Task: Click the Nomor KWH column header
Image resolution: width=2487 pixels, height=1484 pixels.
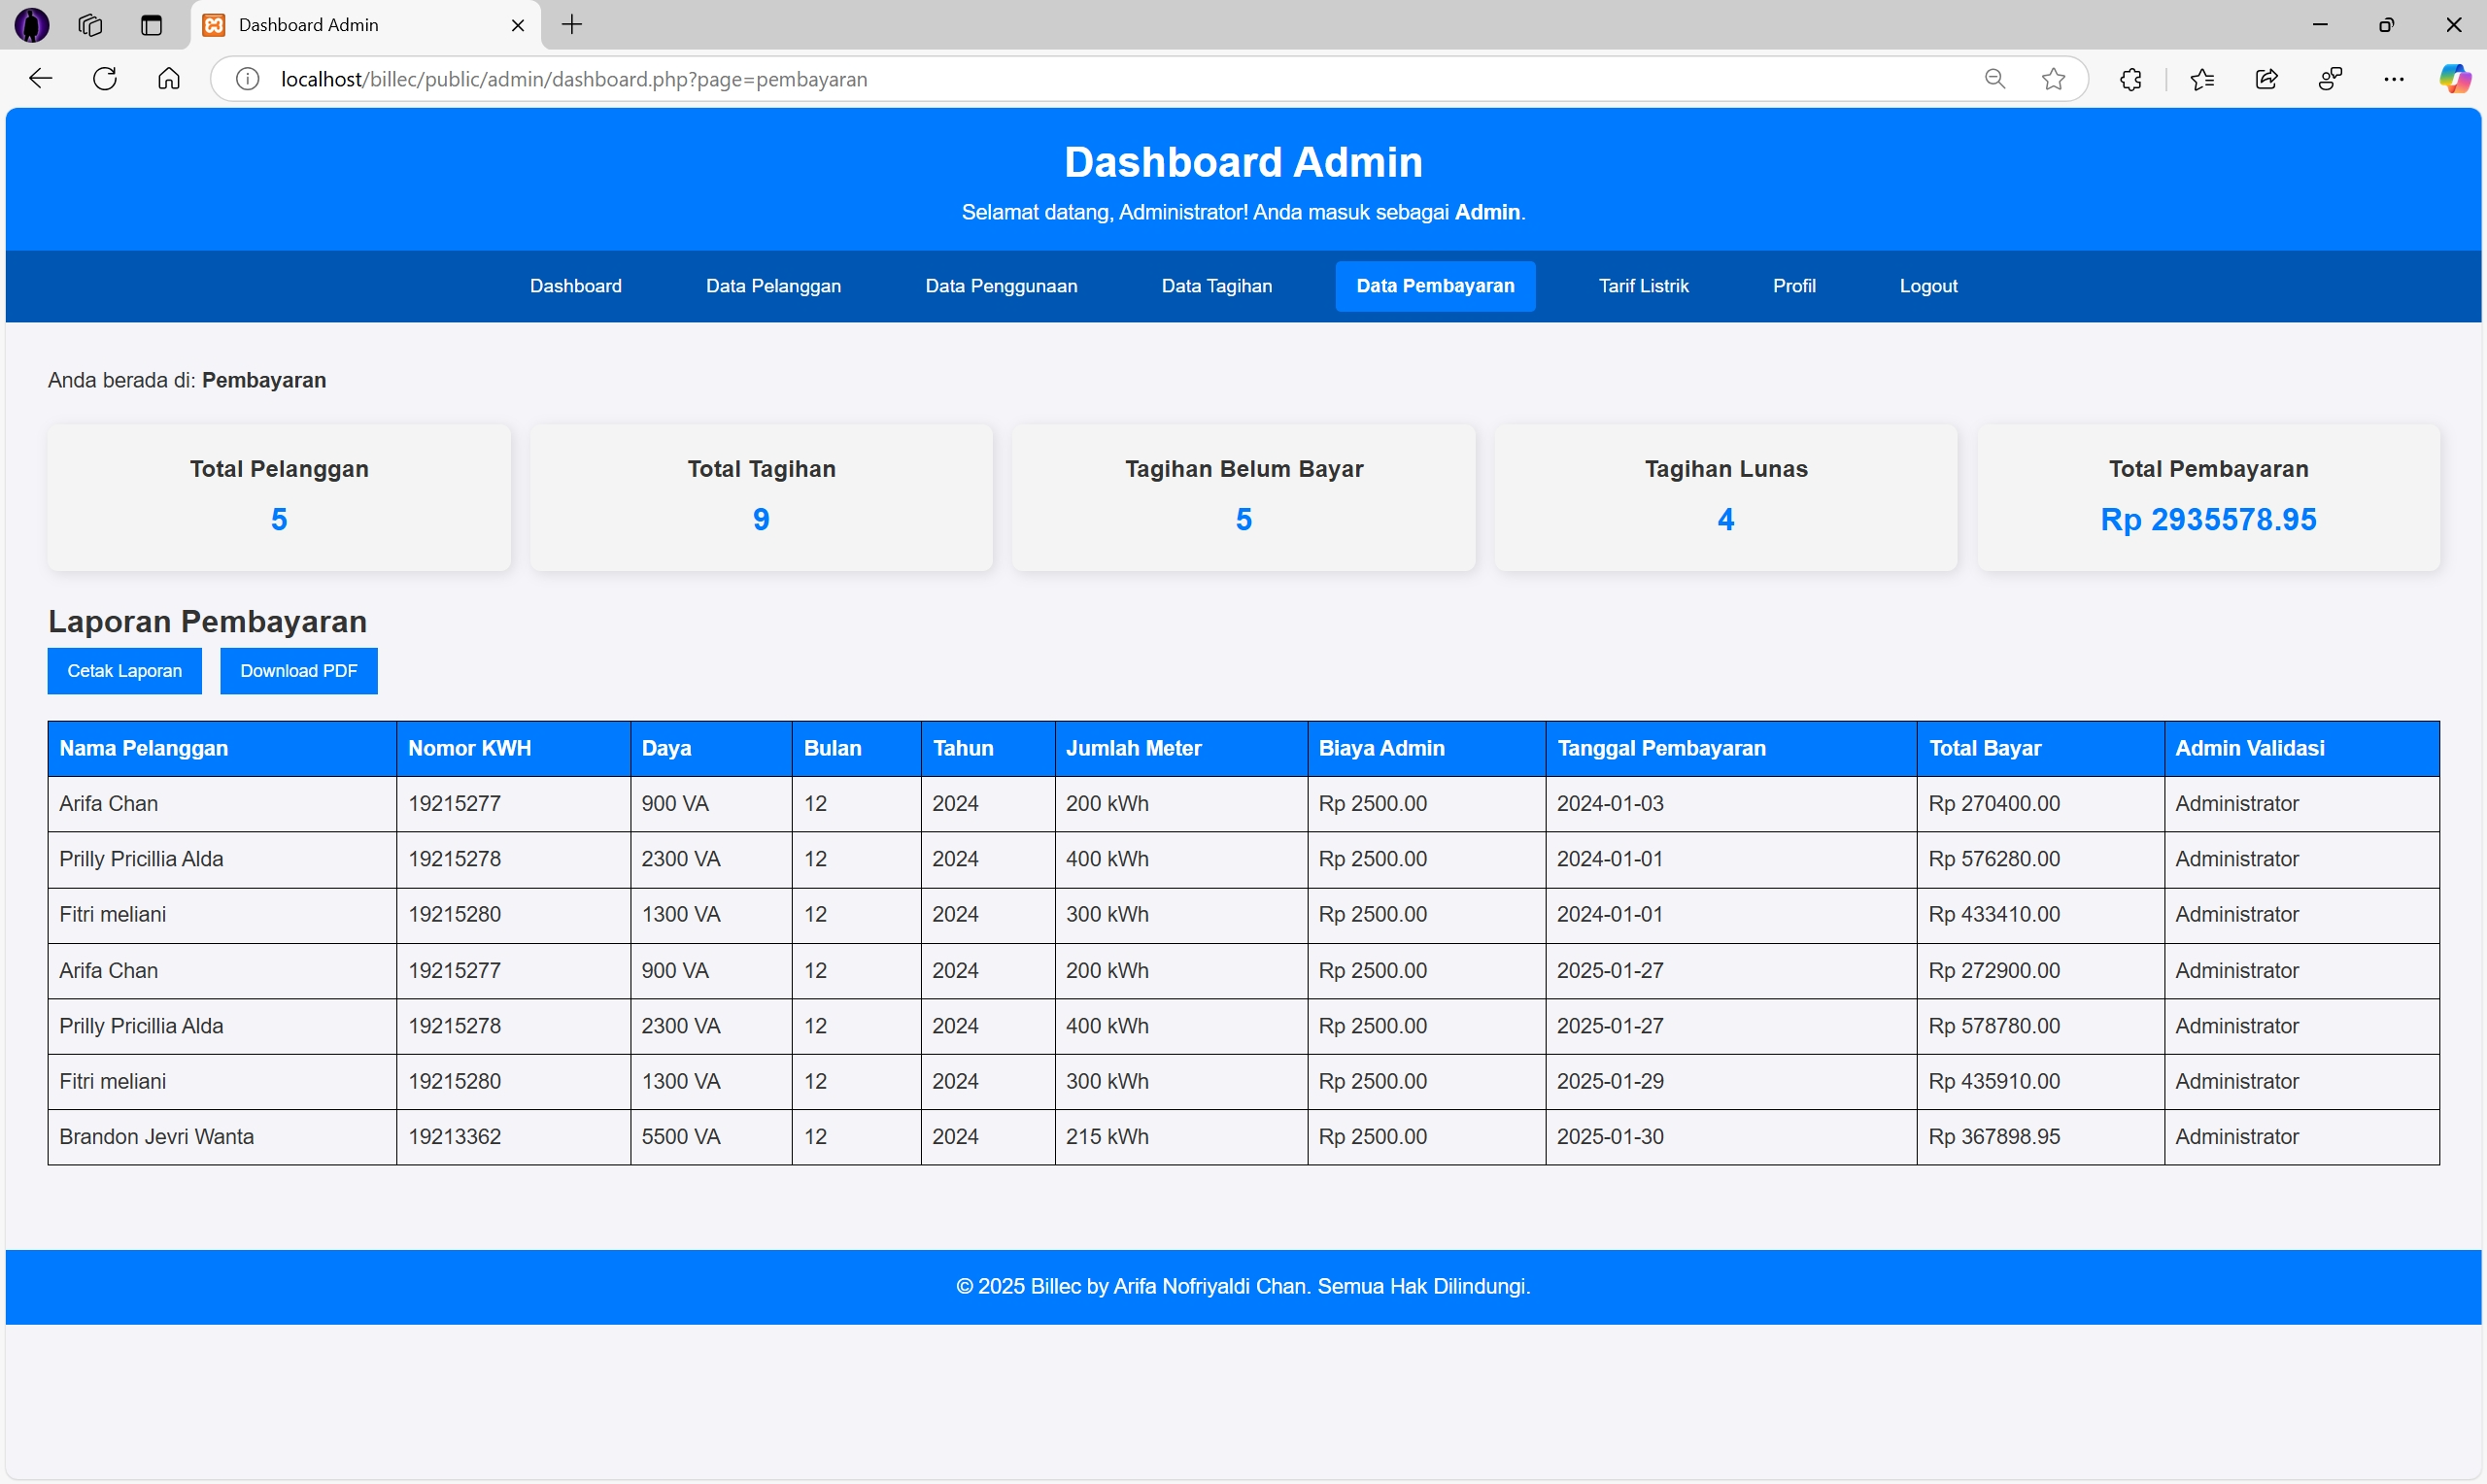Action: [x=514, y=749]
